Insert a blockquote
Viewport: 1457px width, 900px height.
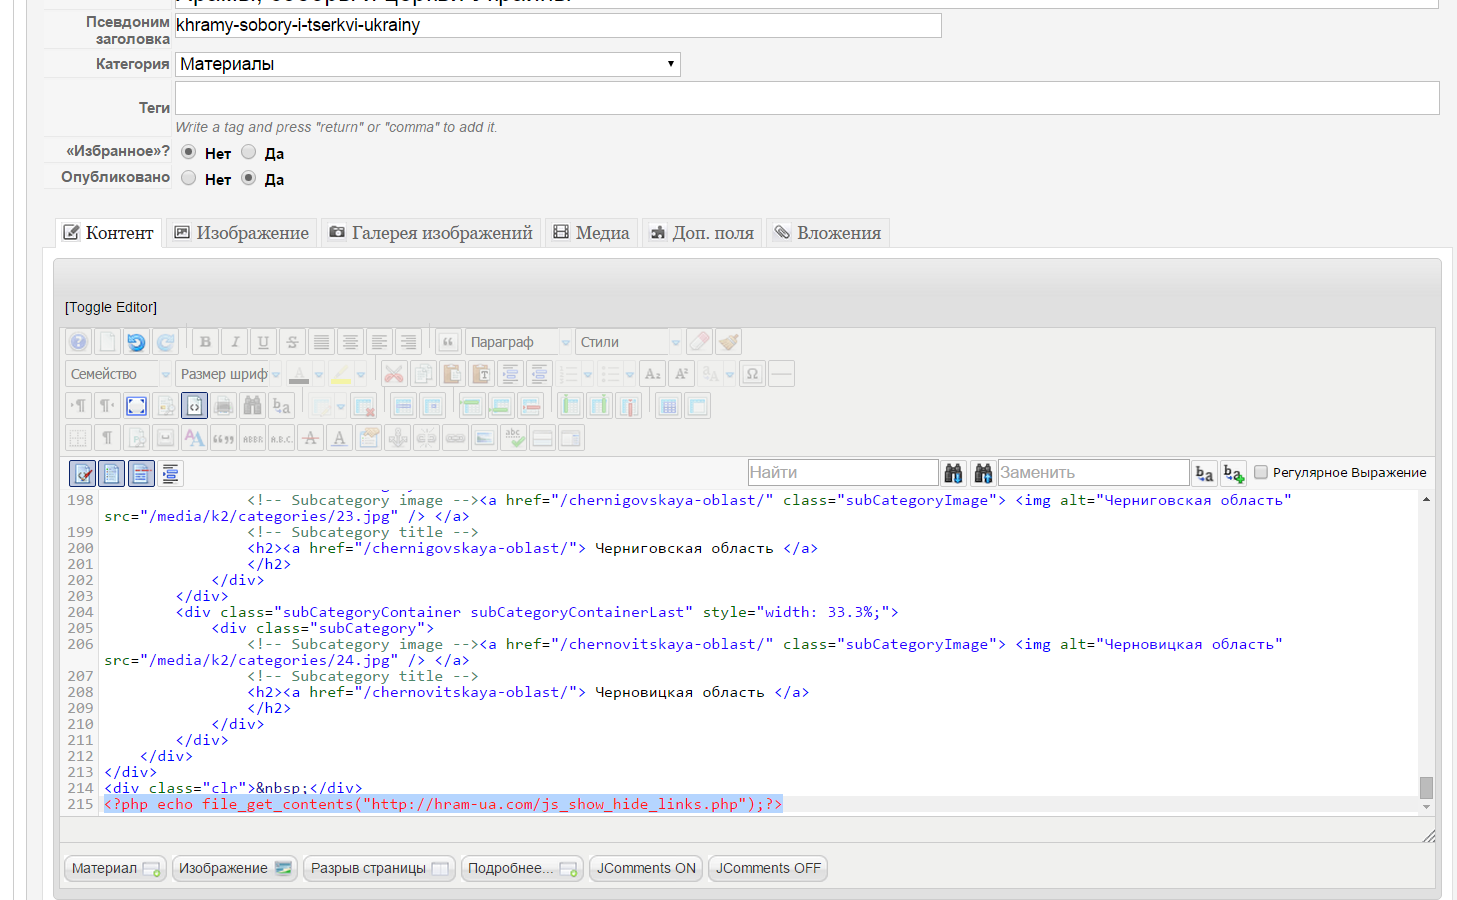click(x=448, y=342)
